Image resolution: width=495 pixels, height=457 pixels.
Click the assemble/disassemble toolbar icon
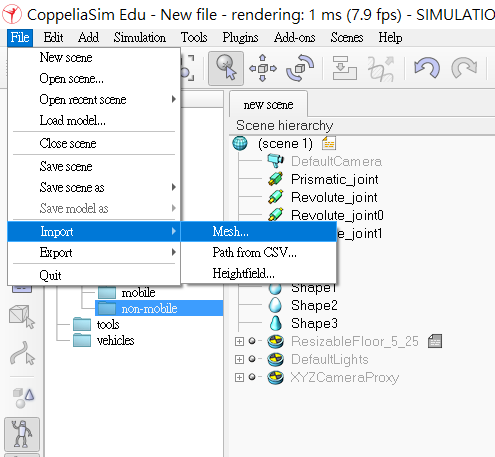tap(344, 68)
